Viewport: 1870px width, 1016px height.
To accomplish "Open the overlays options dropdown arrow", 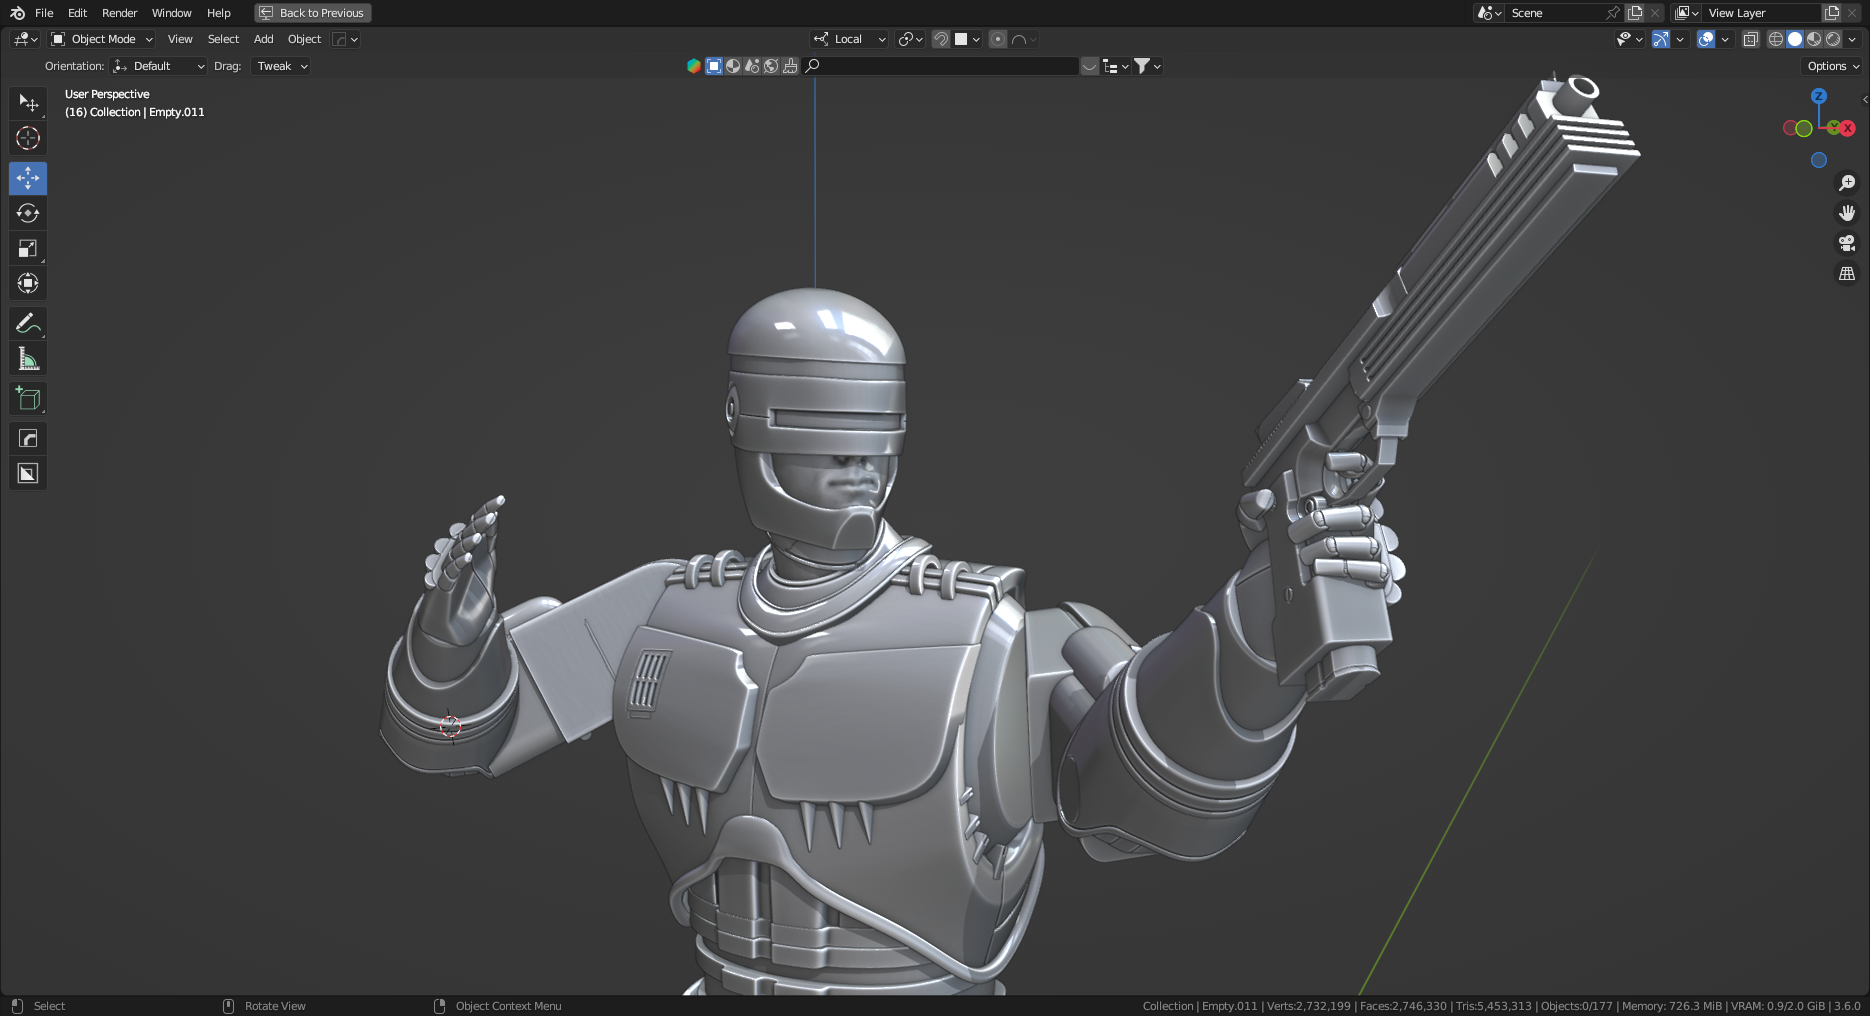I will [1725, 39].
